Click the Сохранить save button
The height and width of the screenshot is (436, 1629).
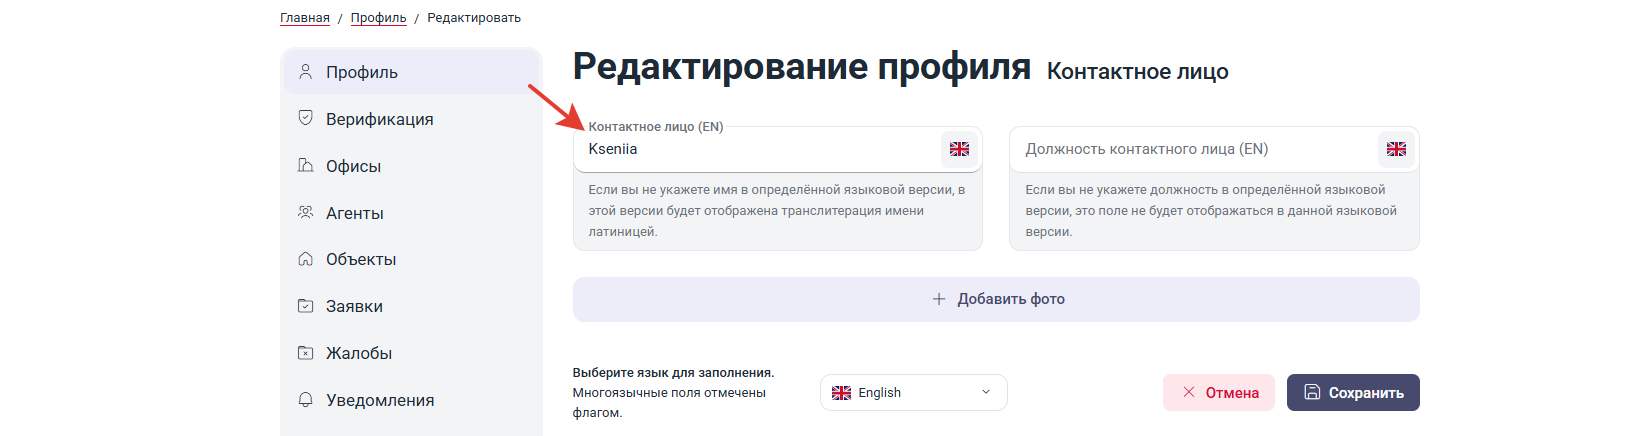click(x=1353, y=392)
